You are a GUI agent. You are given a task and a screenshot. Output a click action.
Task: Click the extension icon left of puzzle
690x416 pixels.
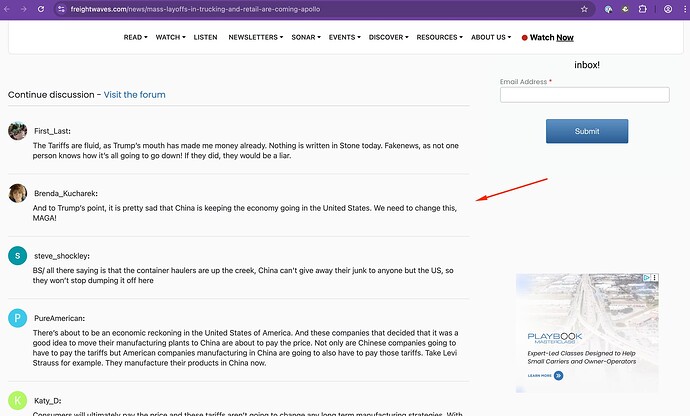click(x=625, y=9)
